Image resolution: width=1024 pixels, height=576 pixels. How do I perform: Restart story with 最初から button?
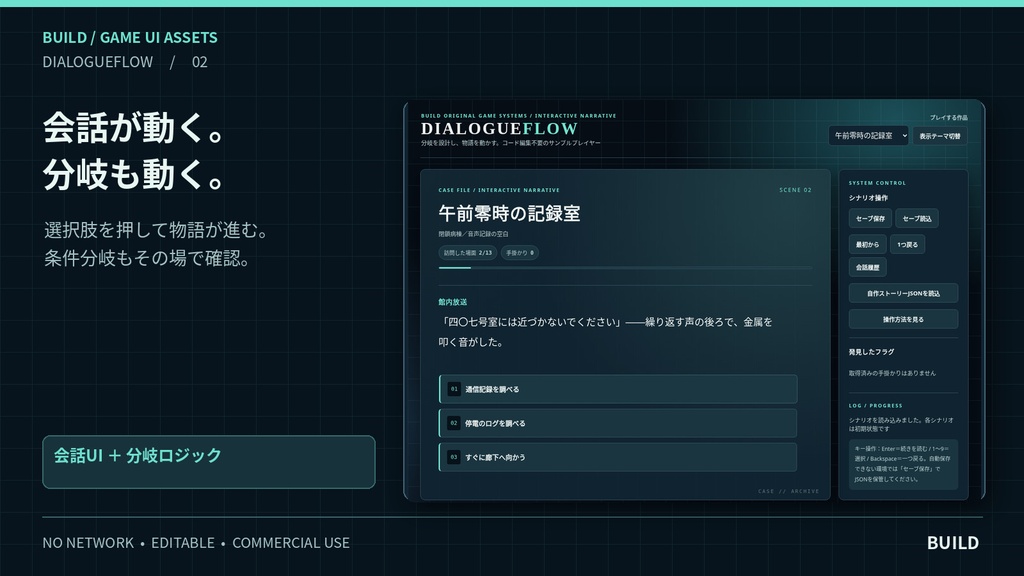[x=867, y=244]
